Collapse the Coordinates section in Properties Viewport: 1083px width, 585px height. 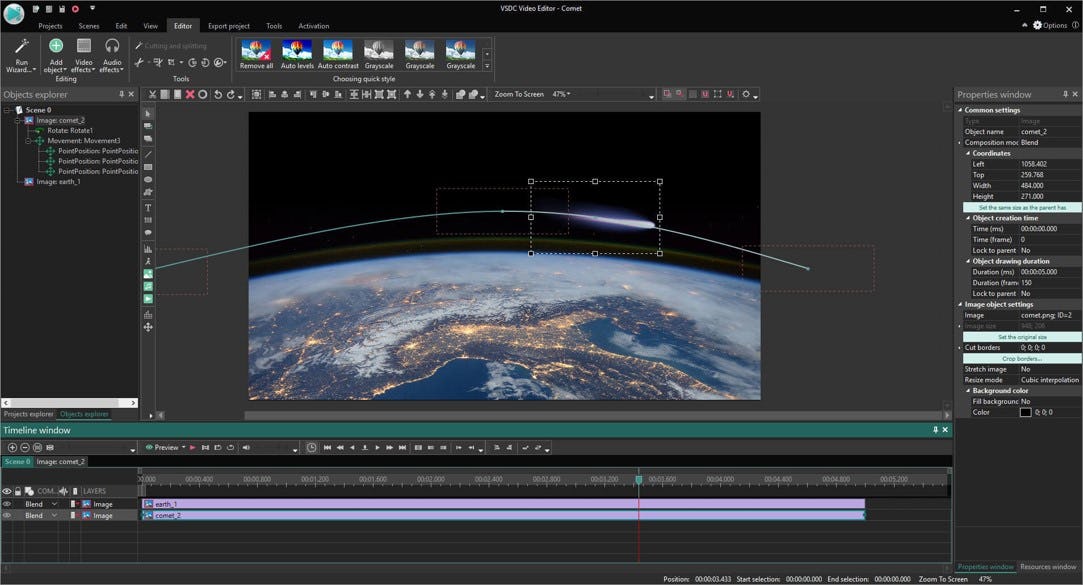(x=968, y=153)
